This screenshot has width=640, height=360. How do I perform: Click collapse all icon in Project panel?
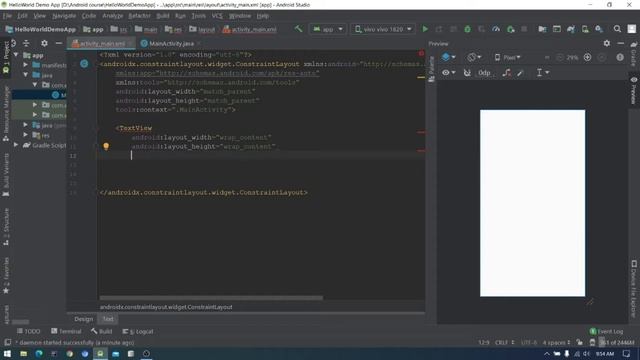pos(26,43)
